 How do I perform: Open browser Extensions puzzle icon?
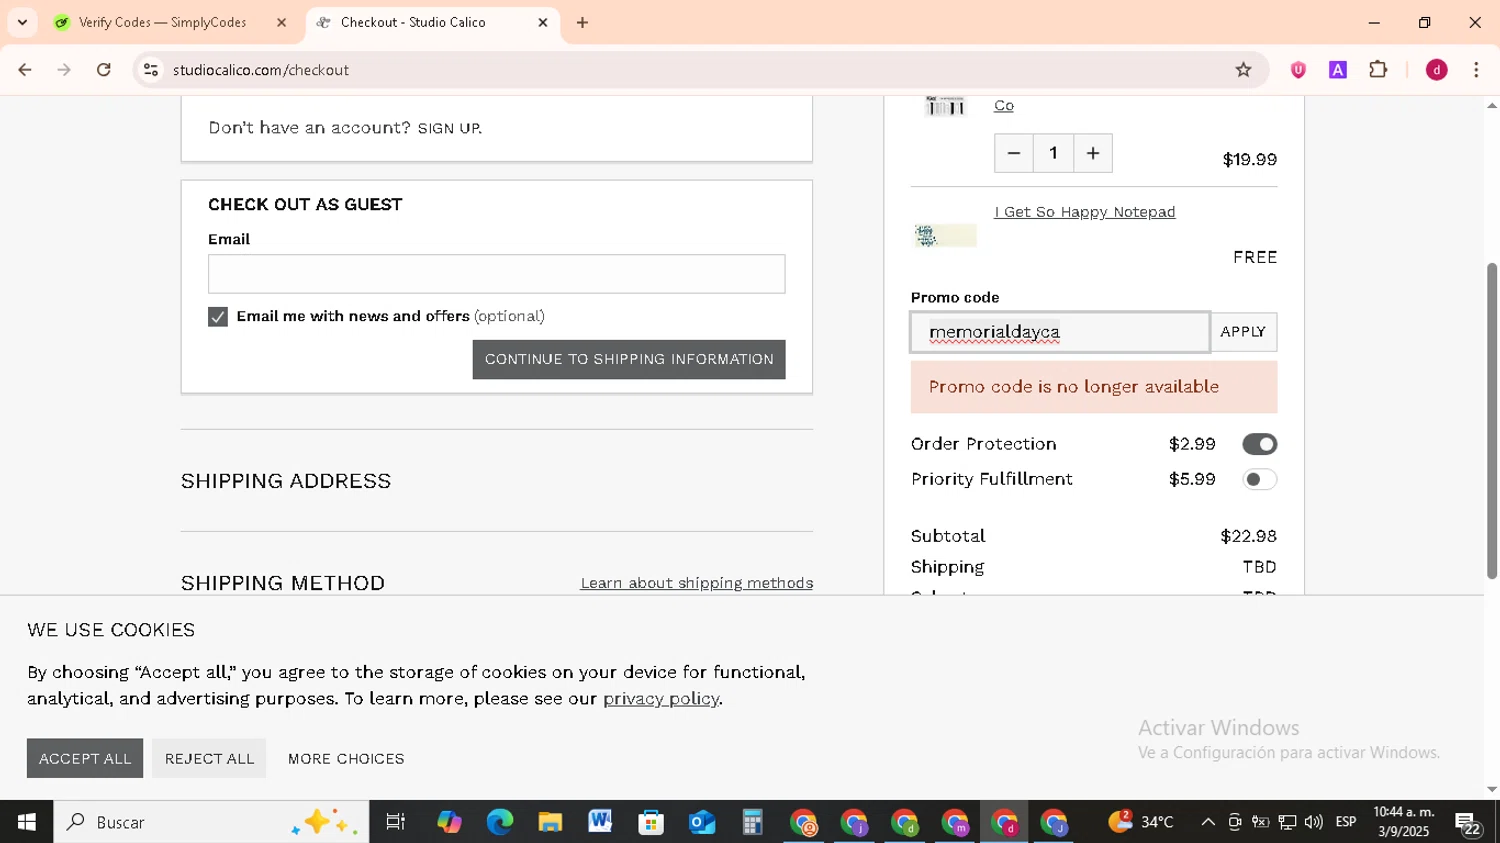pos(1378,70)
